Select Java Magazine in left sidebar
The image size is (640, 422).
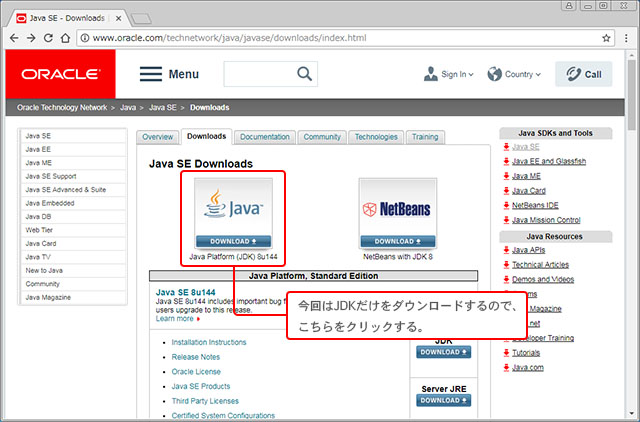coord(73,298)
